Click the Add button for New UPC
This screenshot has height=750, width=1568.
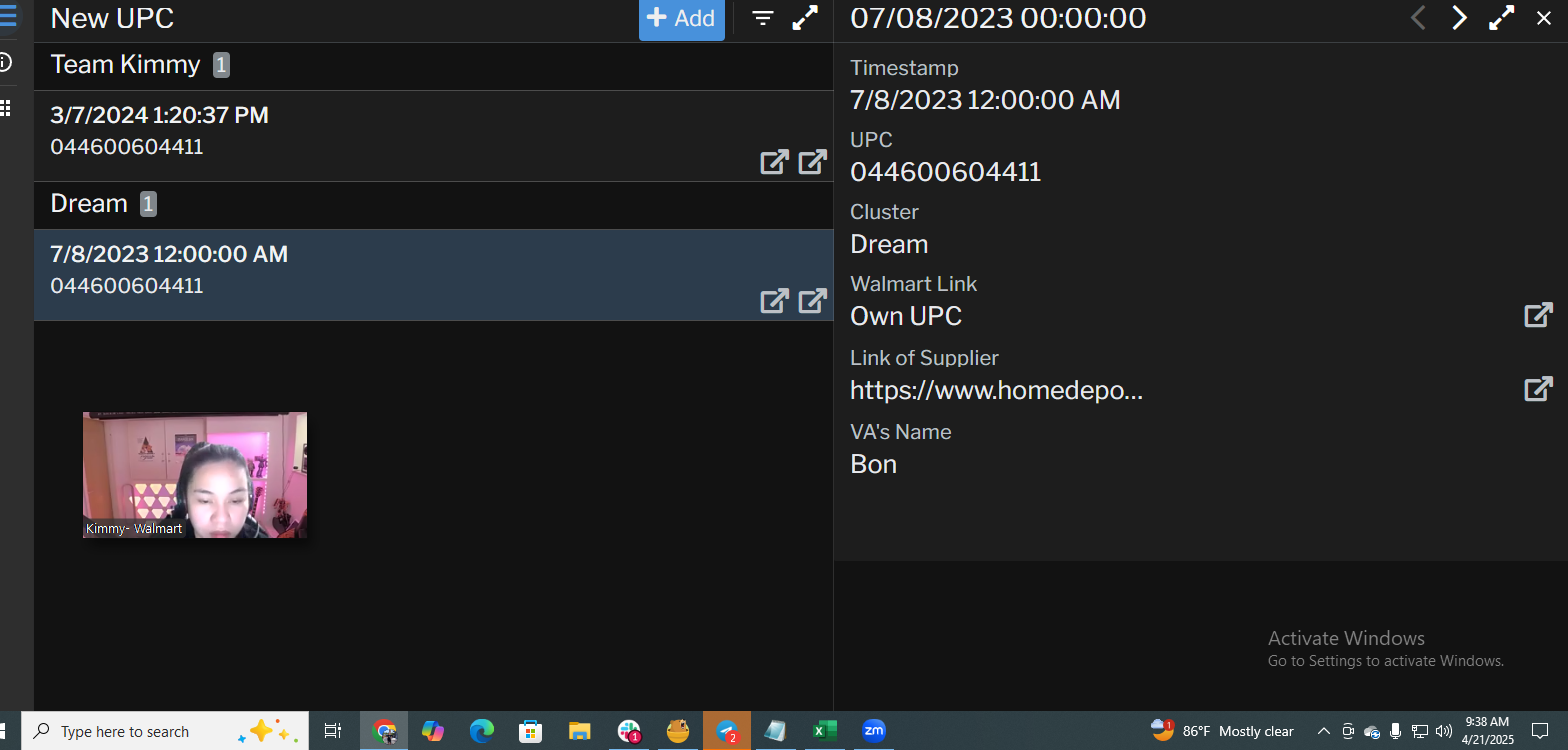coord(681,19)
